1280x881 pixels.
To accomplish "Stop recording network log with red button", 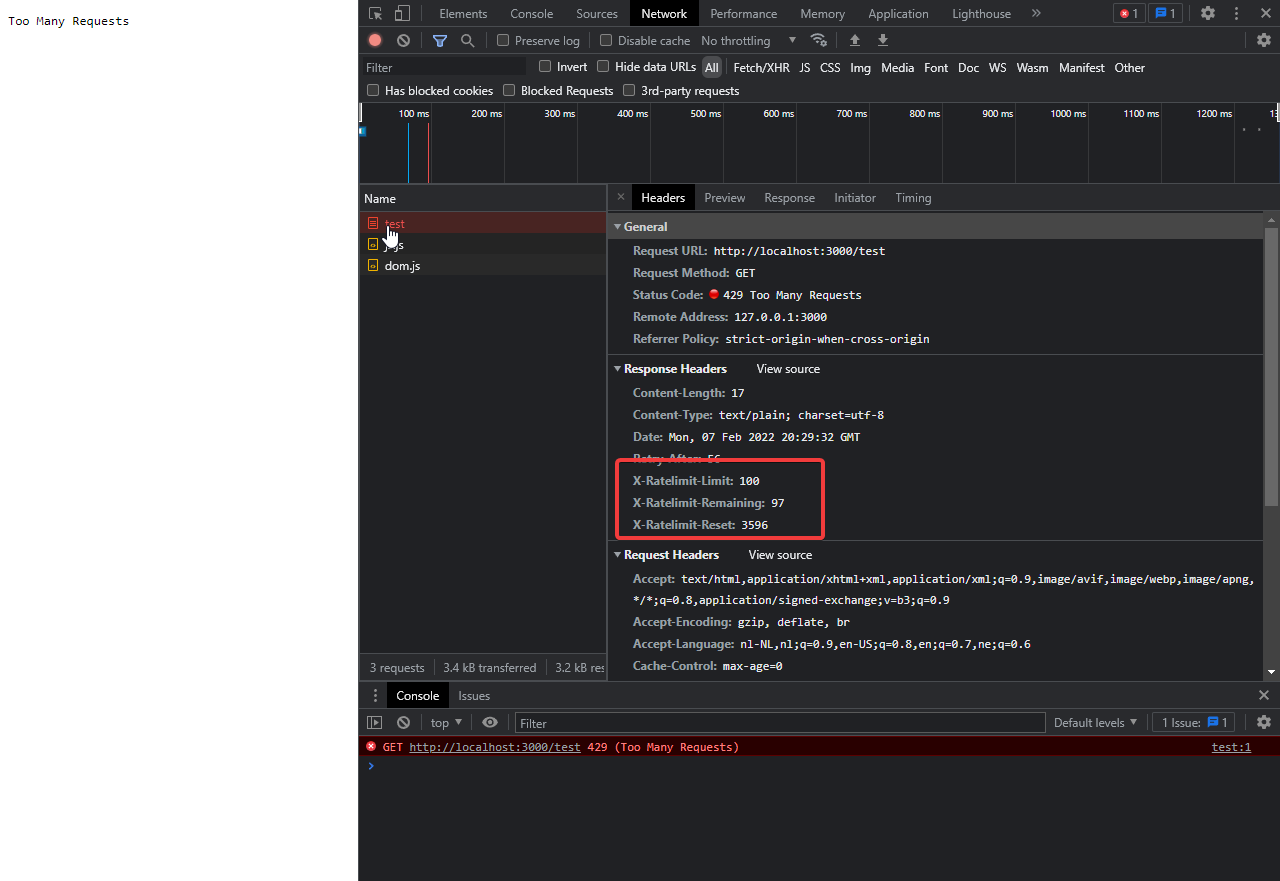I will [x=375, y=40].
